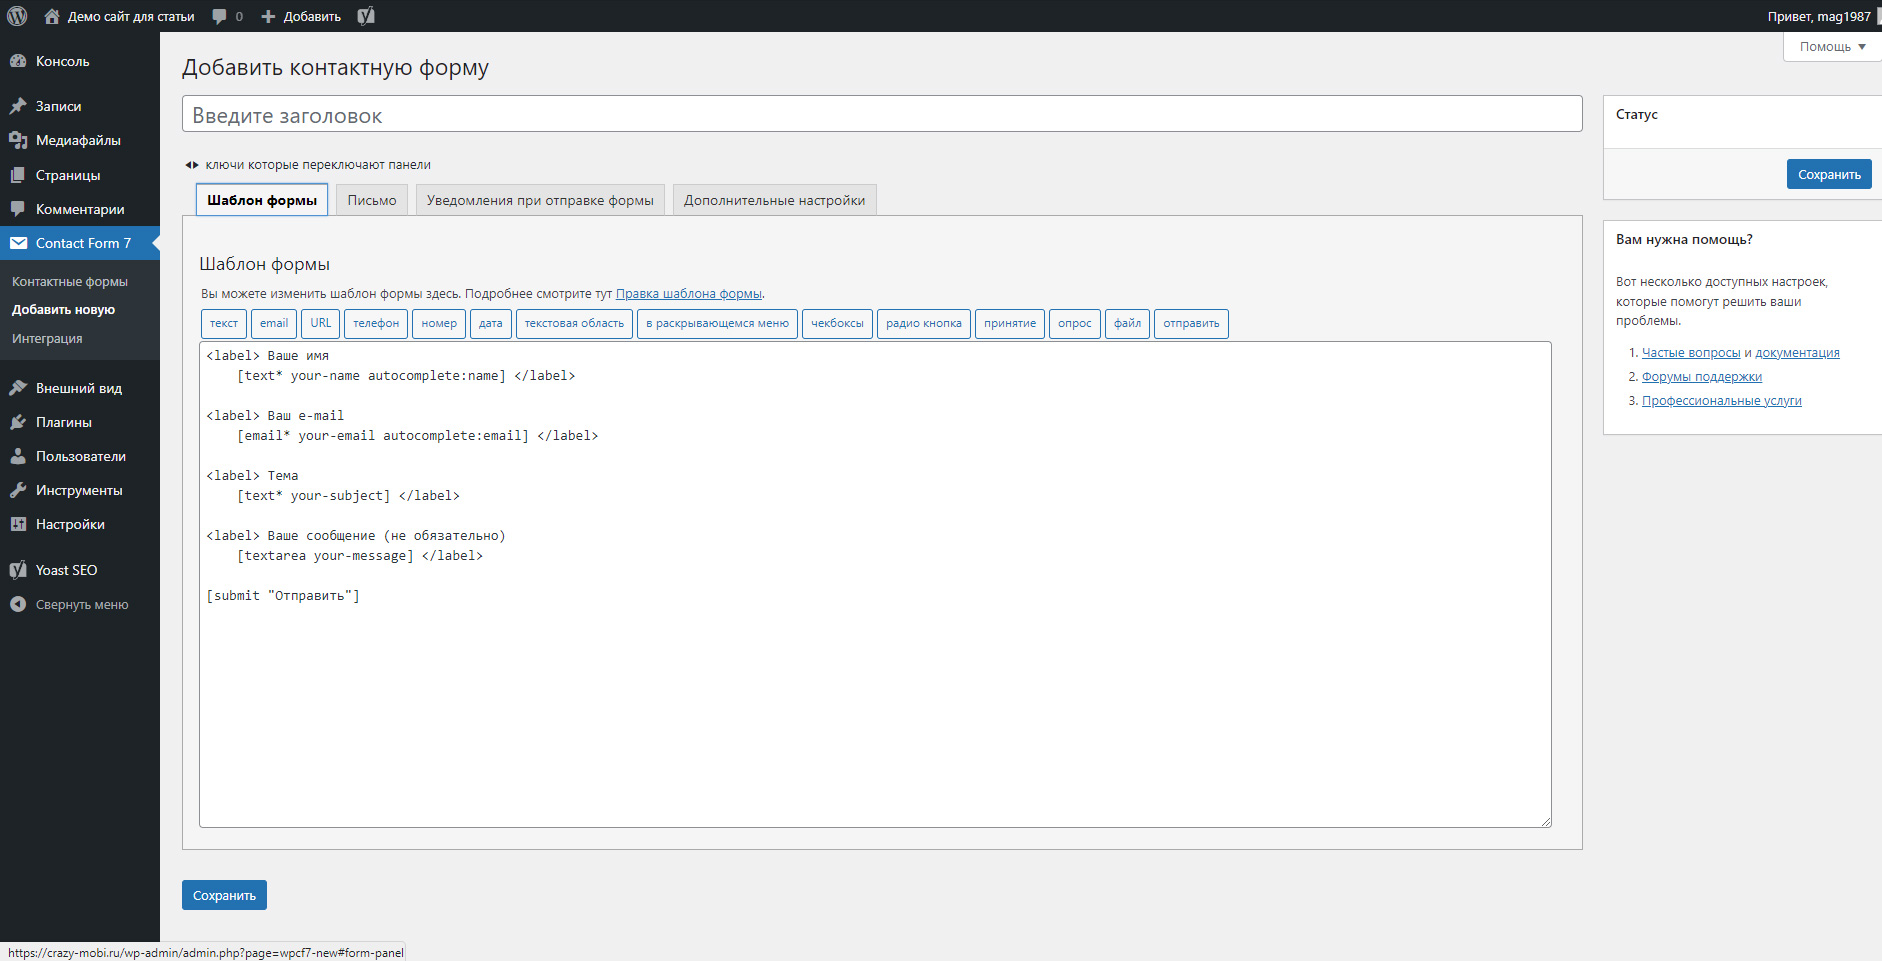Expand the Помощь dropdown
Viewport: 1882px width, 961px height.
click(1831, 47)
